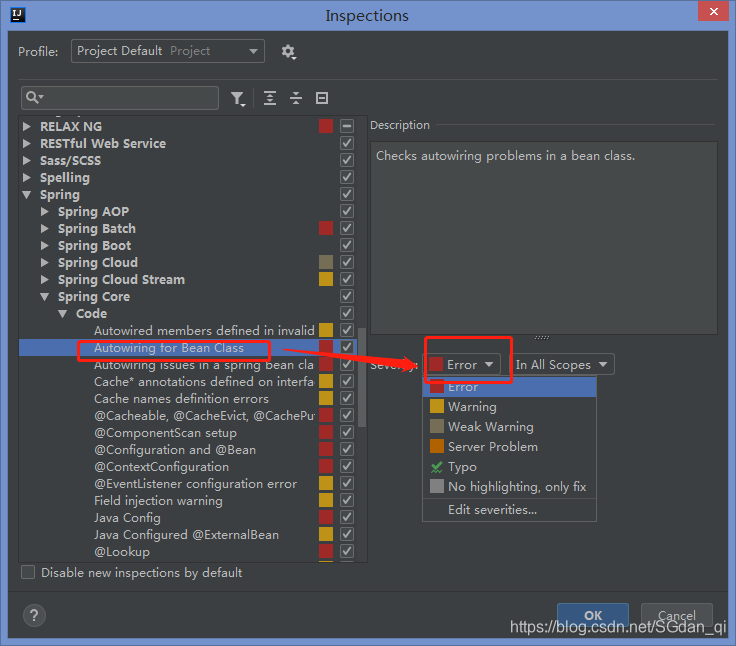Open the Project Default profile dropdown
This screenshot has height=646, width=736.
pos(168,51)
